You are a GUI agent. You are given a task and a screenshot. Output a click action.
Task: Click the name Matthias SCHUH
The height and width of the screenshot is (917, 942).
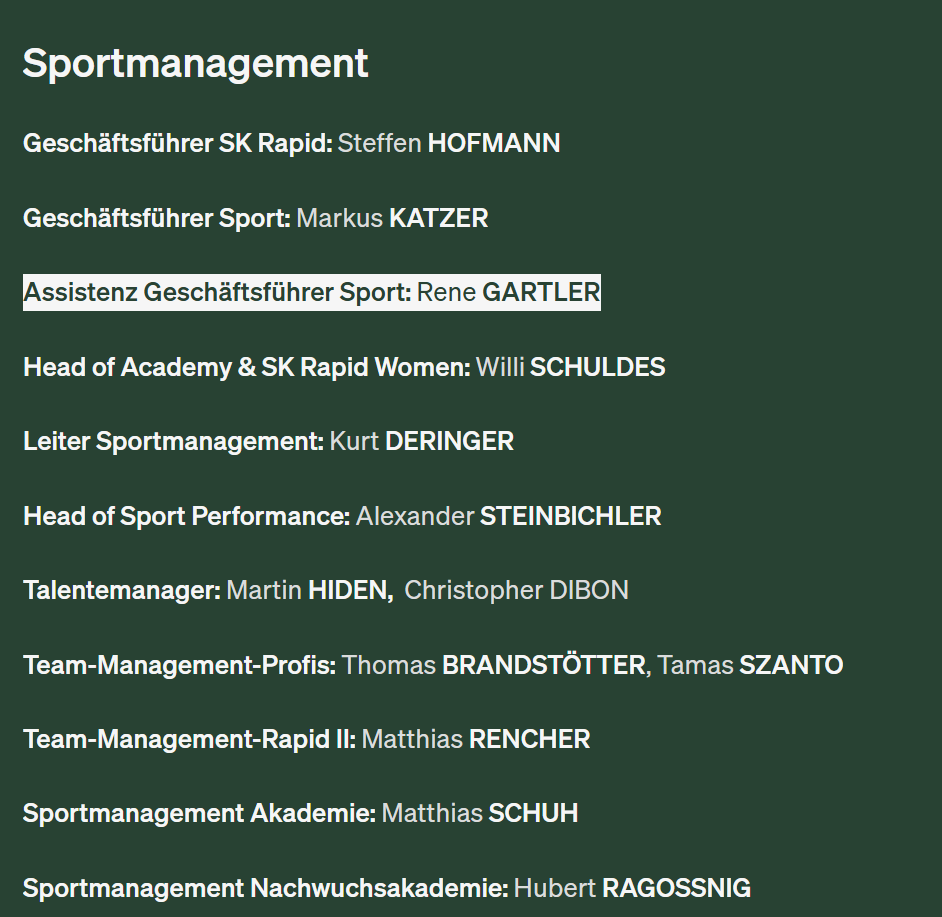[x=480, y=813]
